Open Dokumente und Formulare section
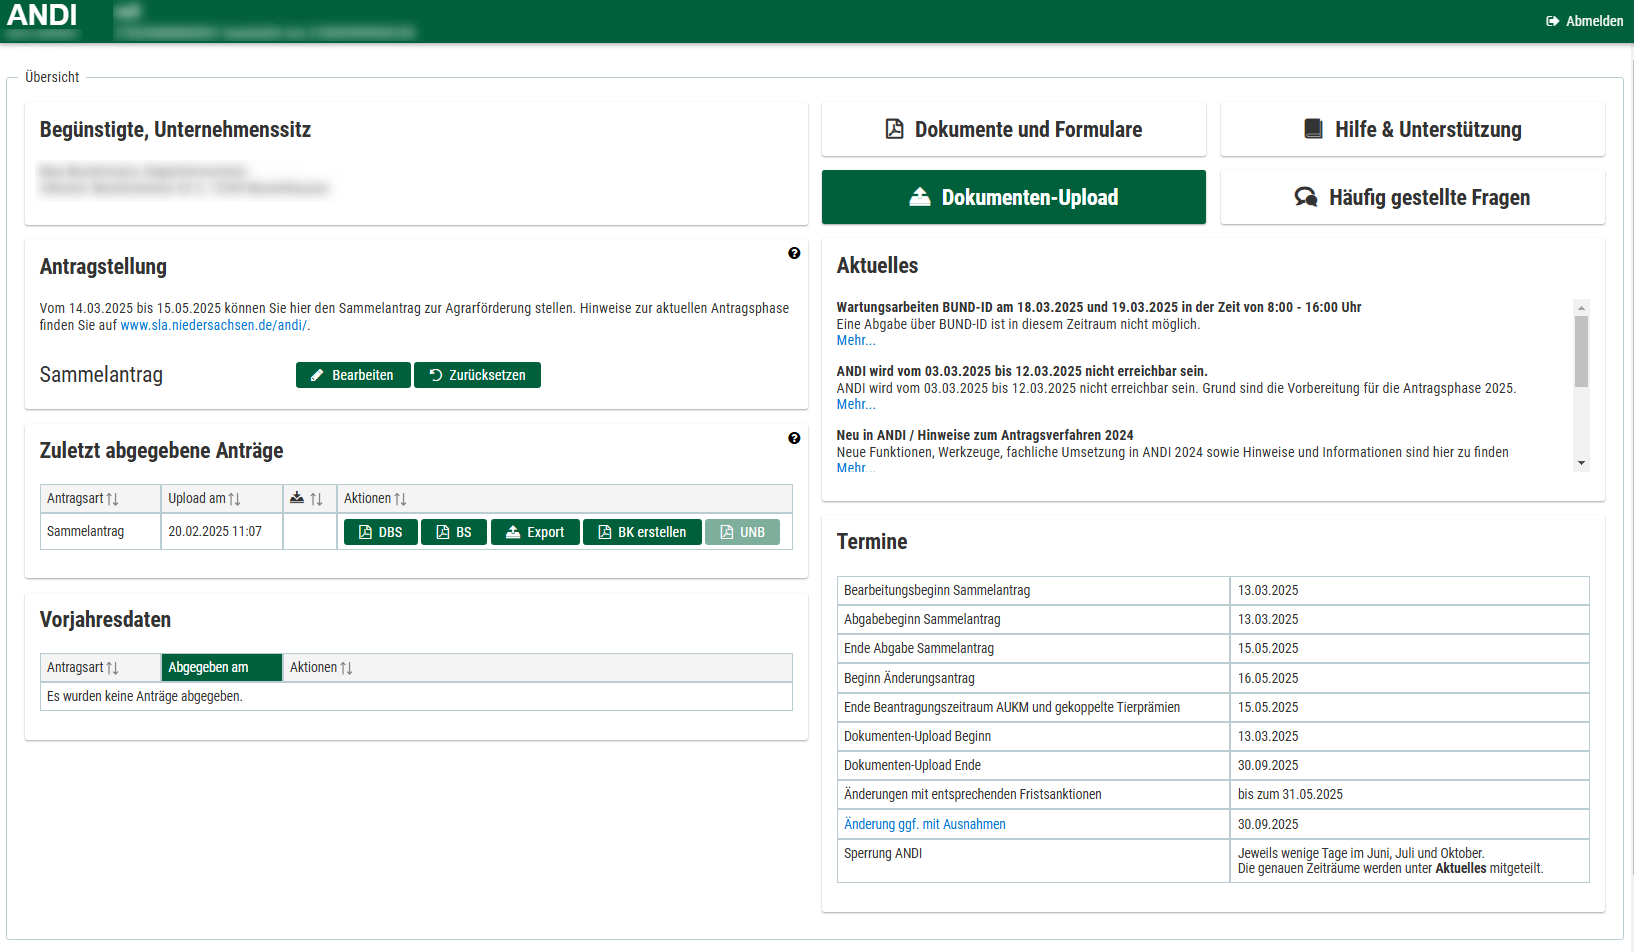This screenshot has height=952, width=1634. [1013, 129]
